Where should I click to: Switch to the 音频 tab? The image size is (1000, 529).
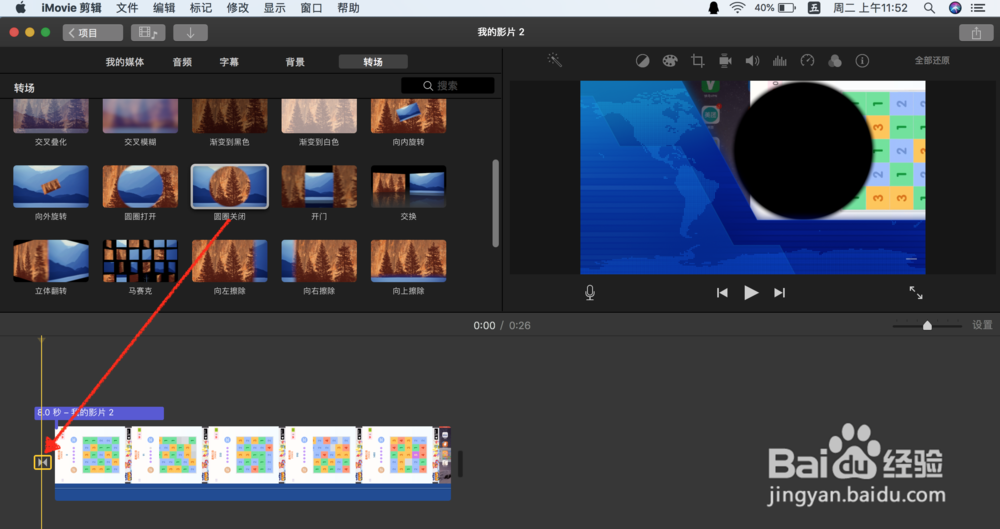[x=182, y=62]
